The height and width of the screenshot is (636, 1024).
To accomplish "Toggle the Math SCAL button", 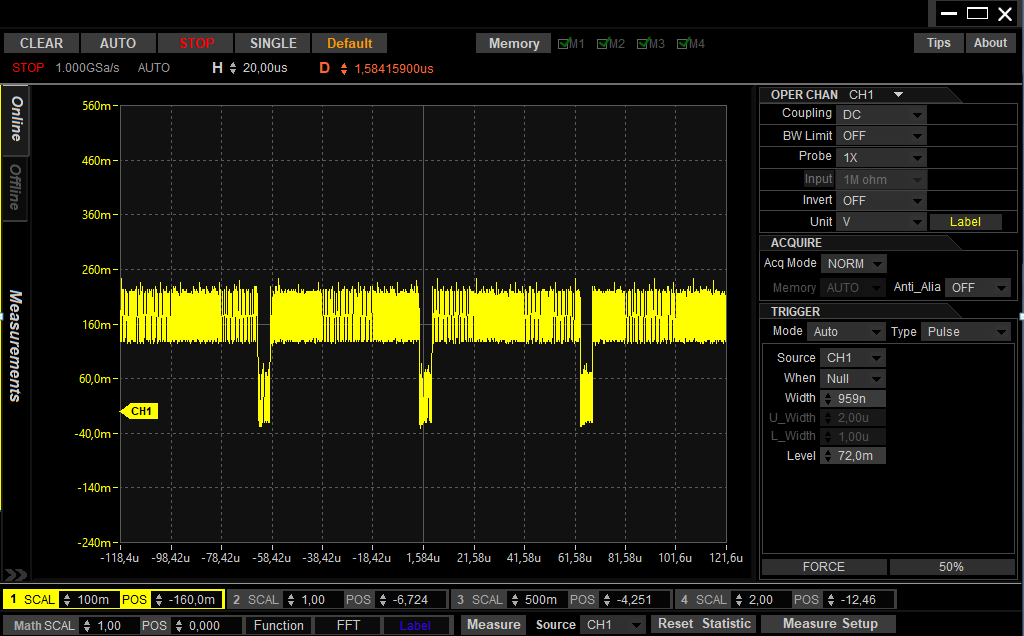I will 41,626.
